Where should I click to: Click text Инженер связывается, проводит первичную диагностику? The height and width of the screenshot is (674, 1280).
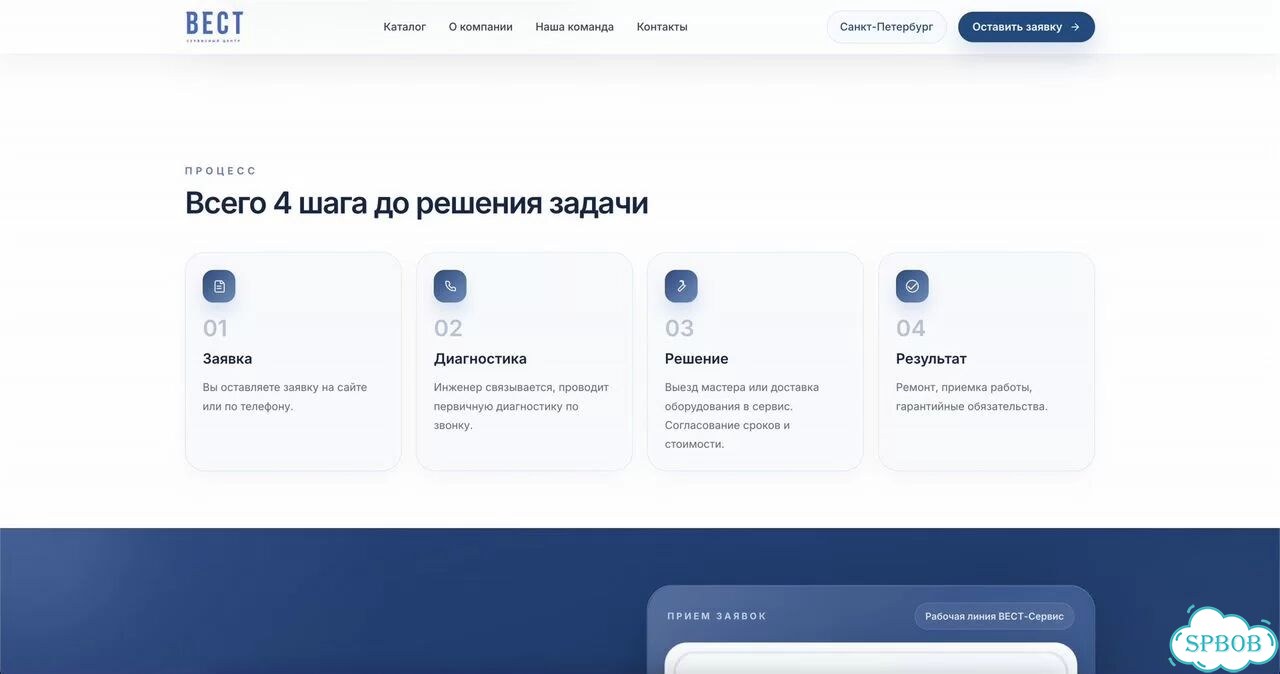pyautogui.click(x=521, y=406)
